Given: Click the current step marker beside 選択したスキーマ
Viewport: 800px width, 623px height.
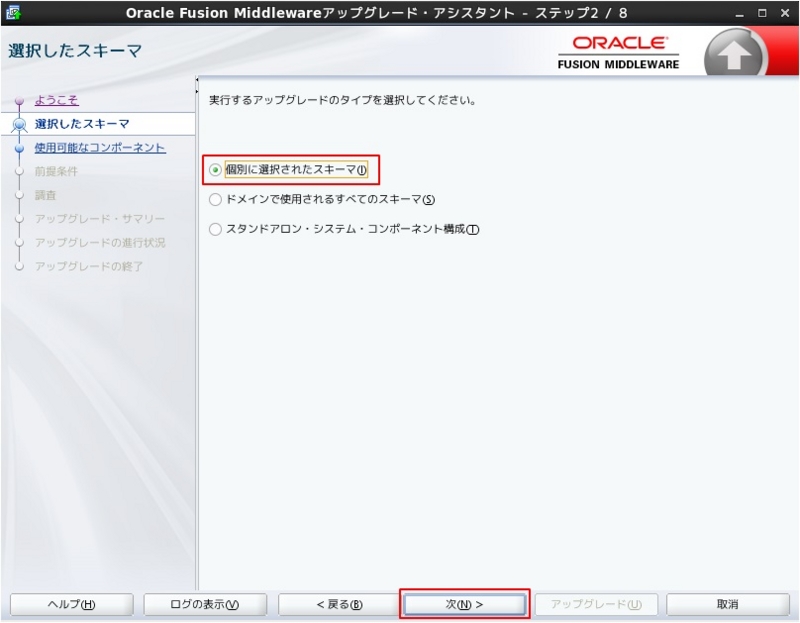Looking at the screenshot, I should click(x=19, y=124).
